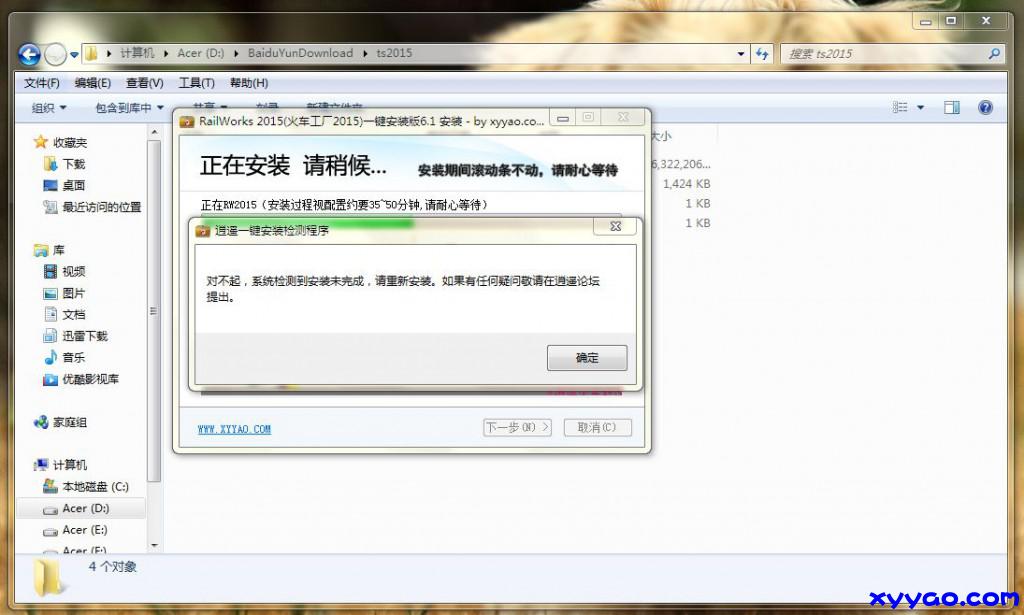Open the 文件(F) menu
This screenshot has height=615, width=1024.
(41, 83)
